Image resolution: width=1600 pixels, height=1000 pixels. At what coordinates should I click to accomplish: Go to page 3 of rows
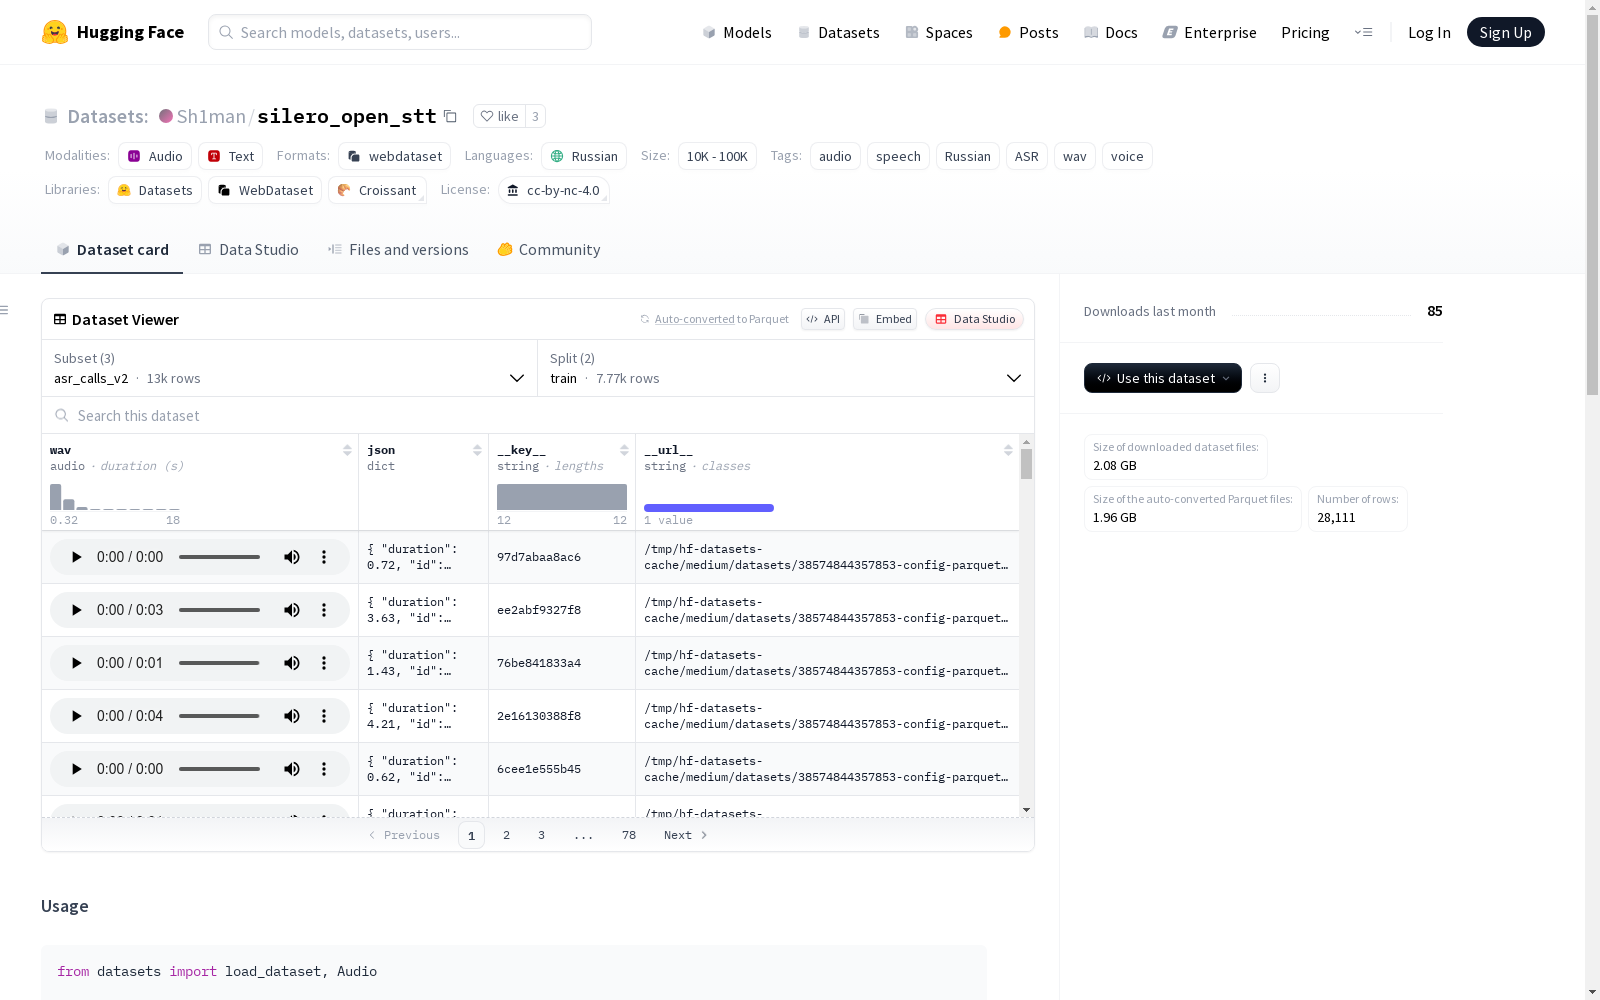542,835
